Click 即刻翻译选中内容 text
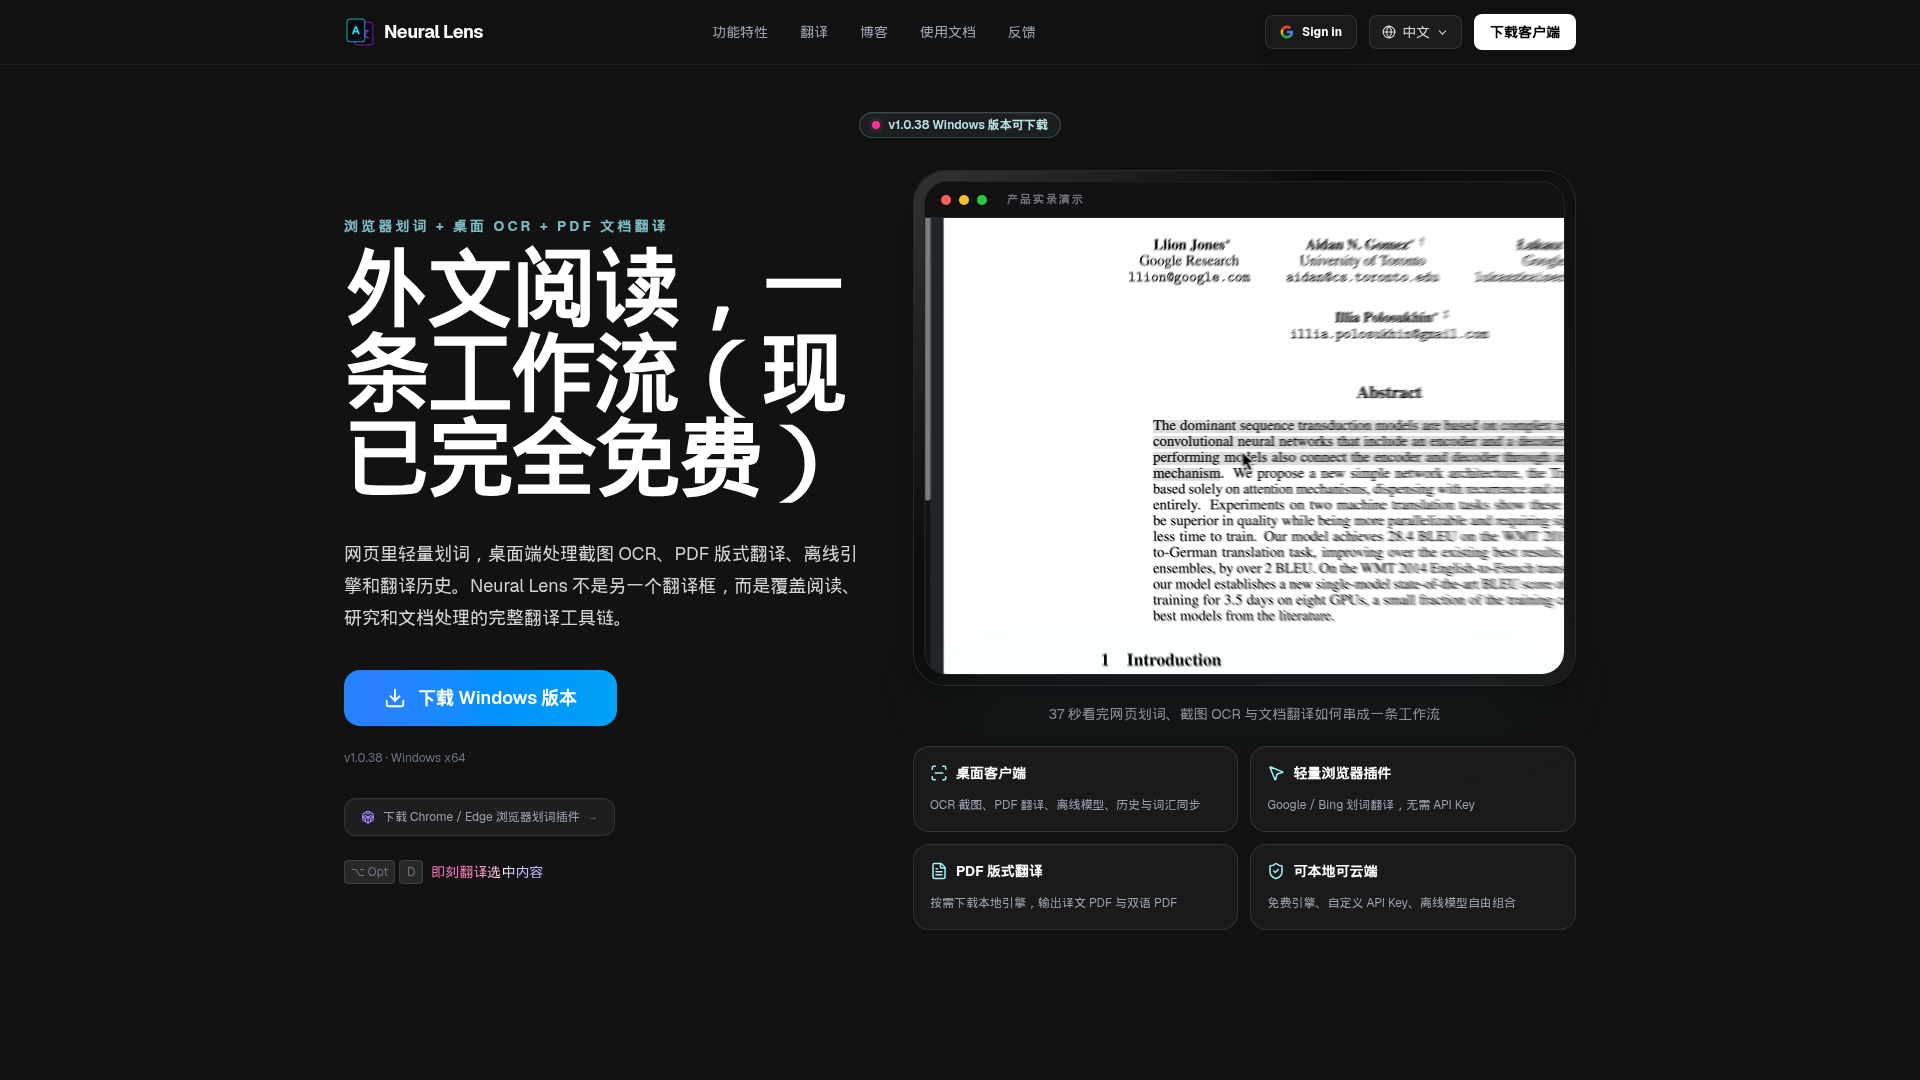 [x=487, y=872]
